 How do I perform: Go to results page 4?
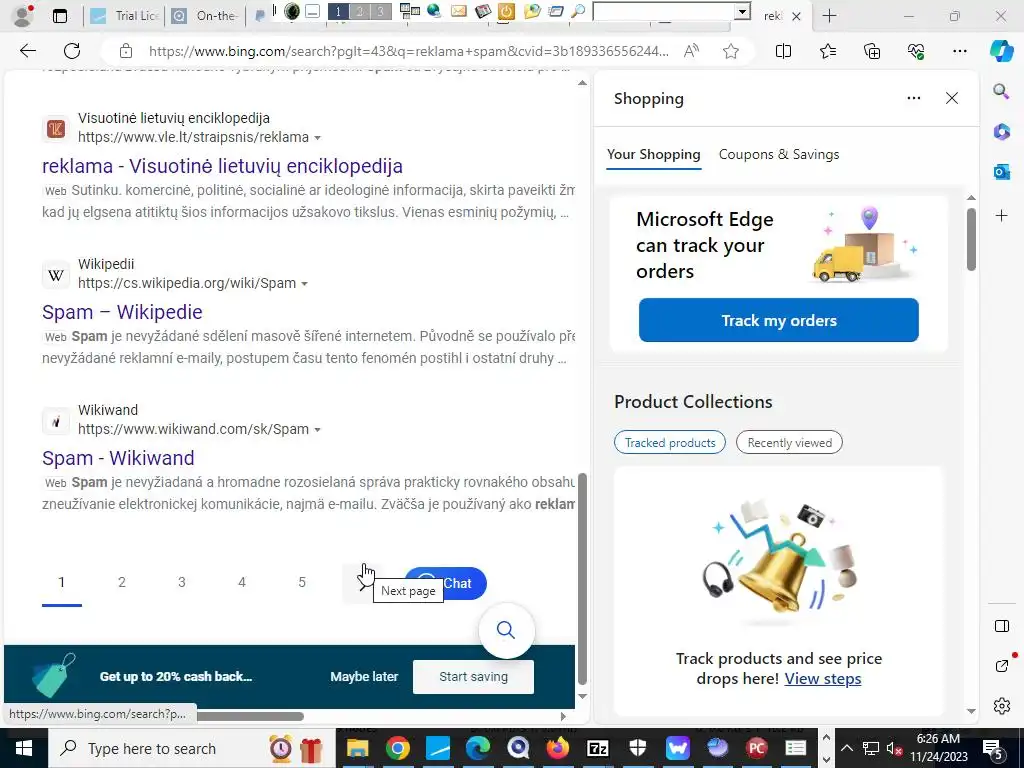(x=242, y=582)
